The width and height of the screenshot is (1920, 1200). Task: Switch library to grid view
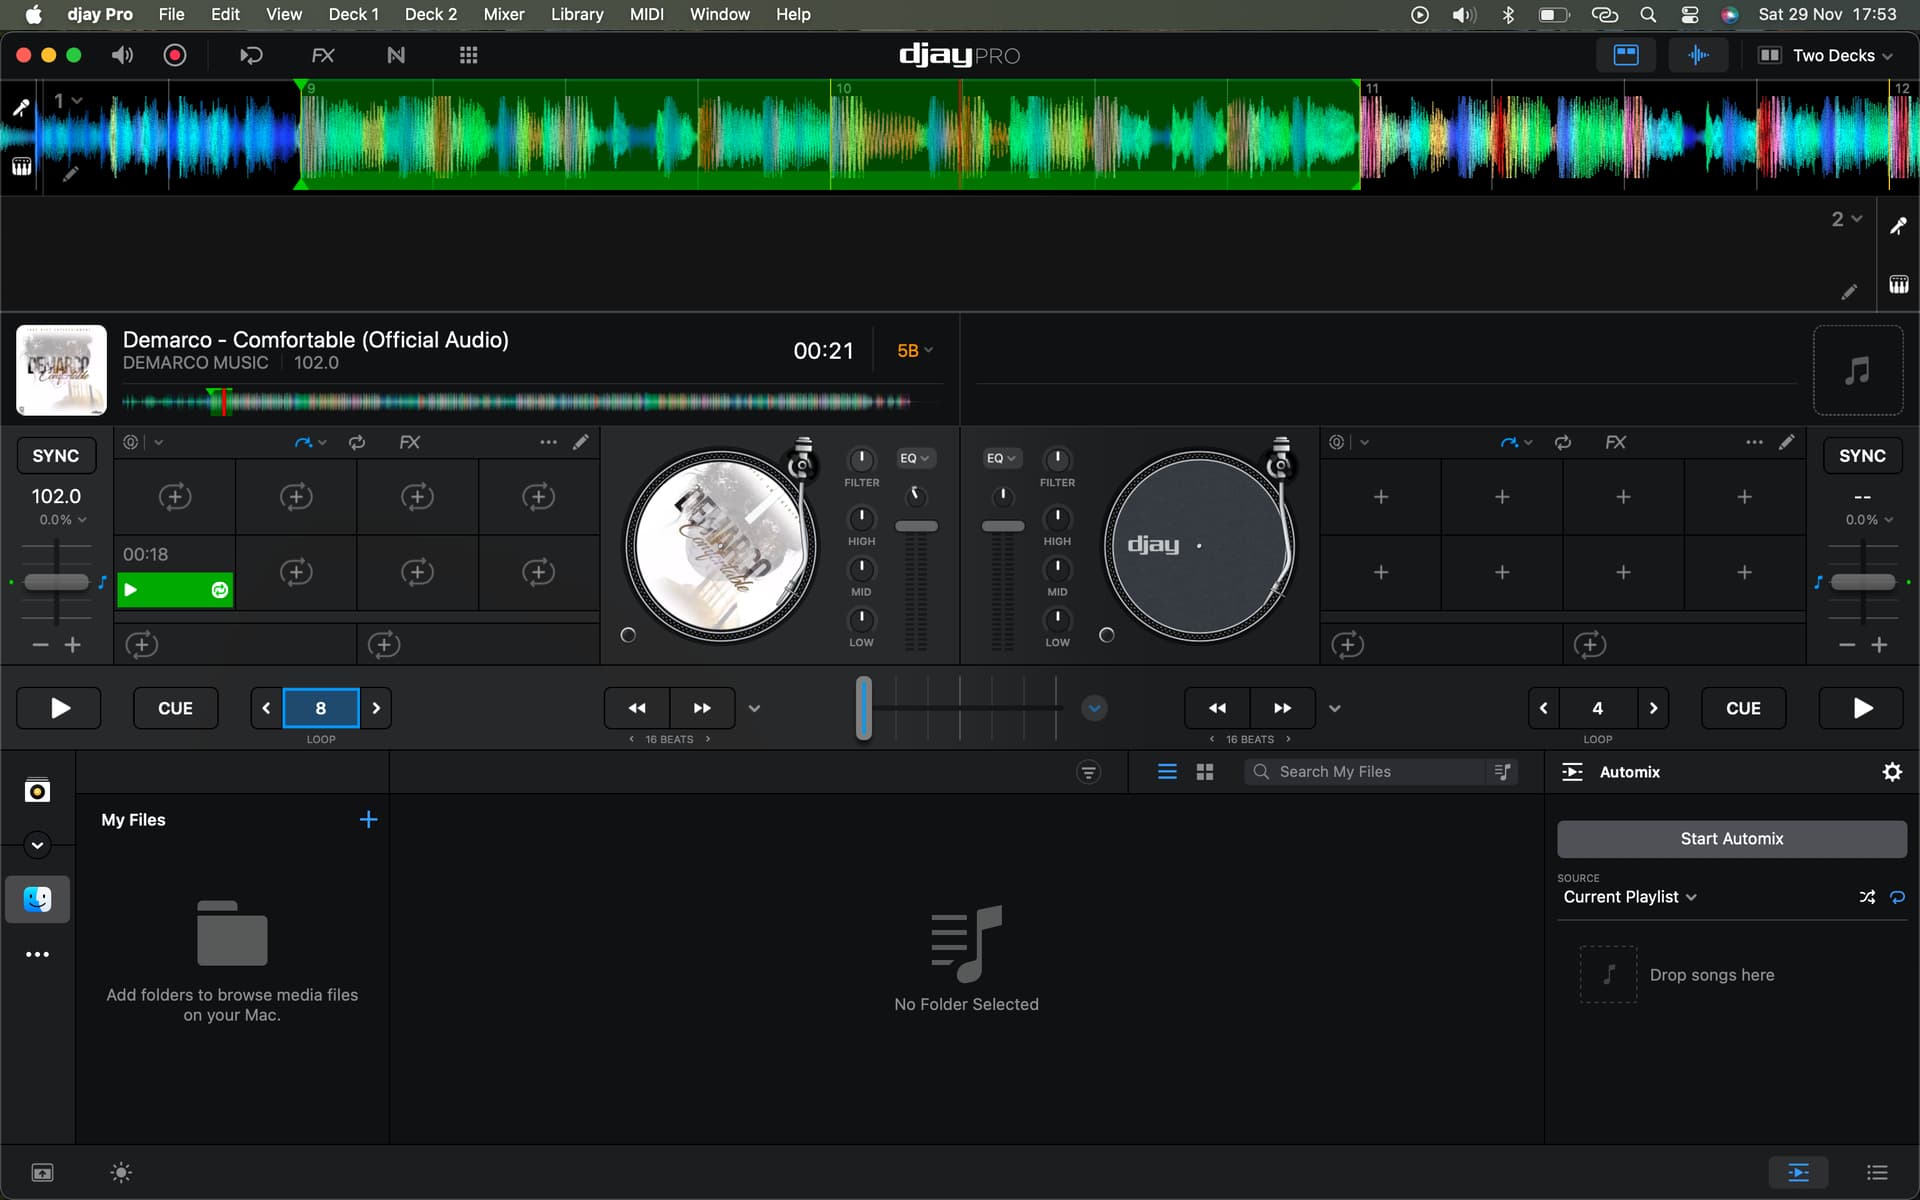(x=1205, y=772)
